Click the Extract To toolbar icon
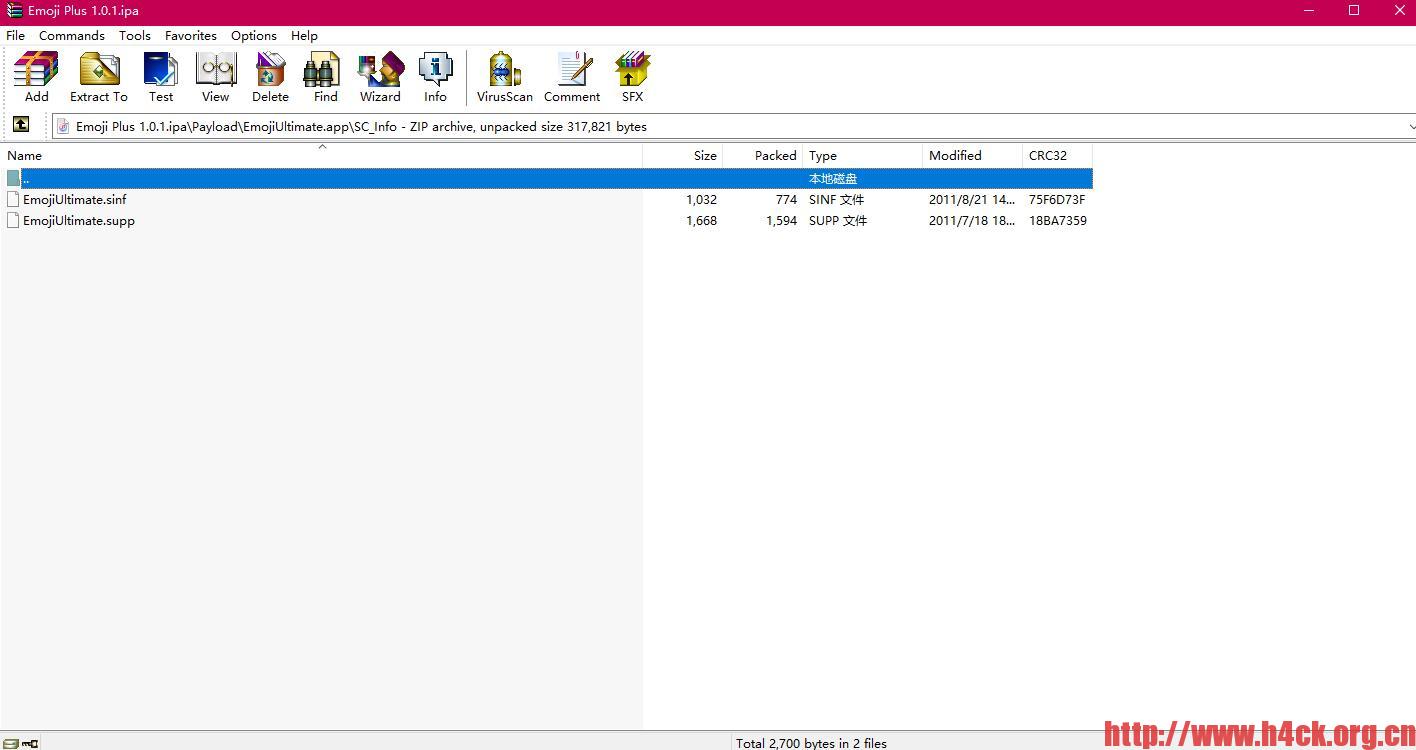This screenshot has height=750, width=1416. 98,77
